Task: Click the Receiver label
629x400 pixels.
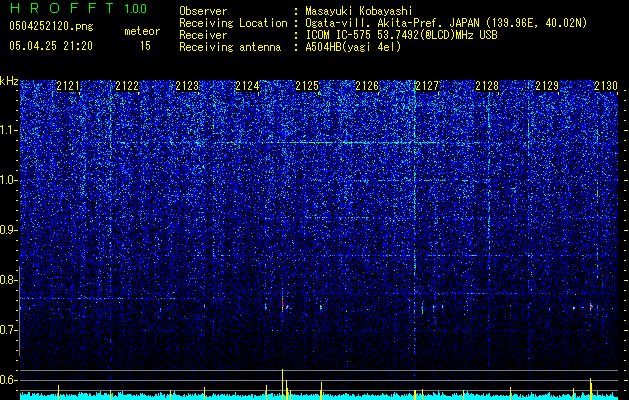Action: (203, 35)
